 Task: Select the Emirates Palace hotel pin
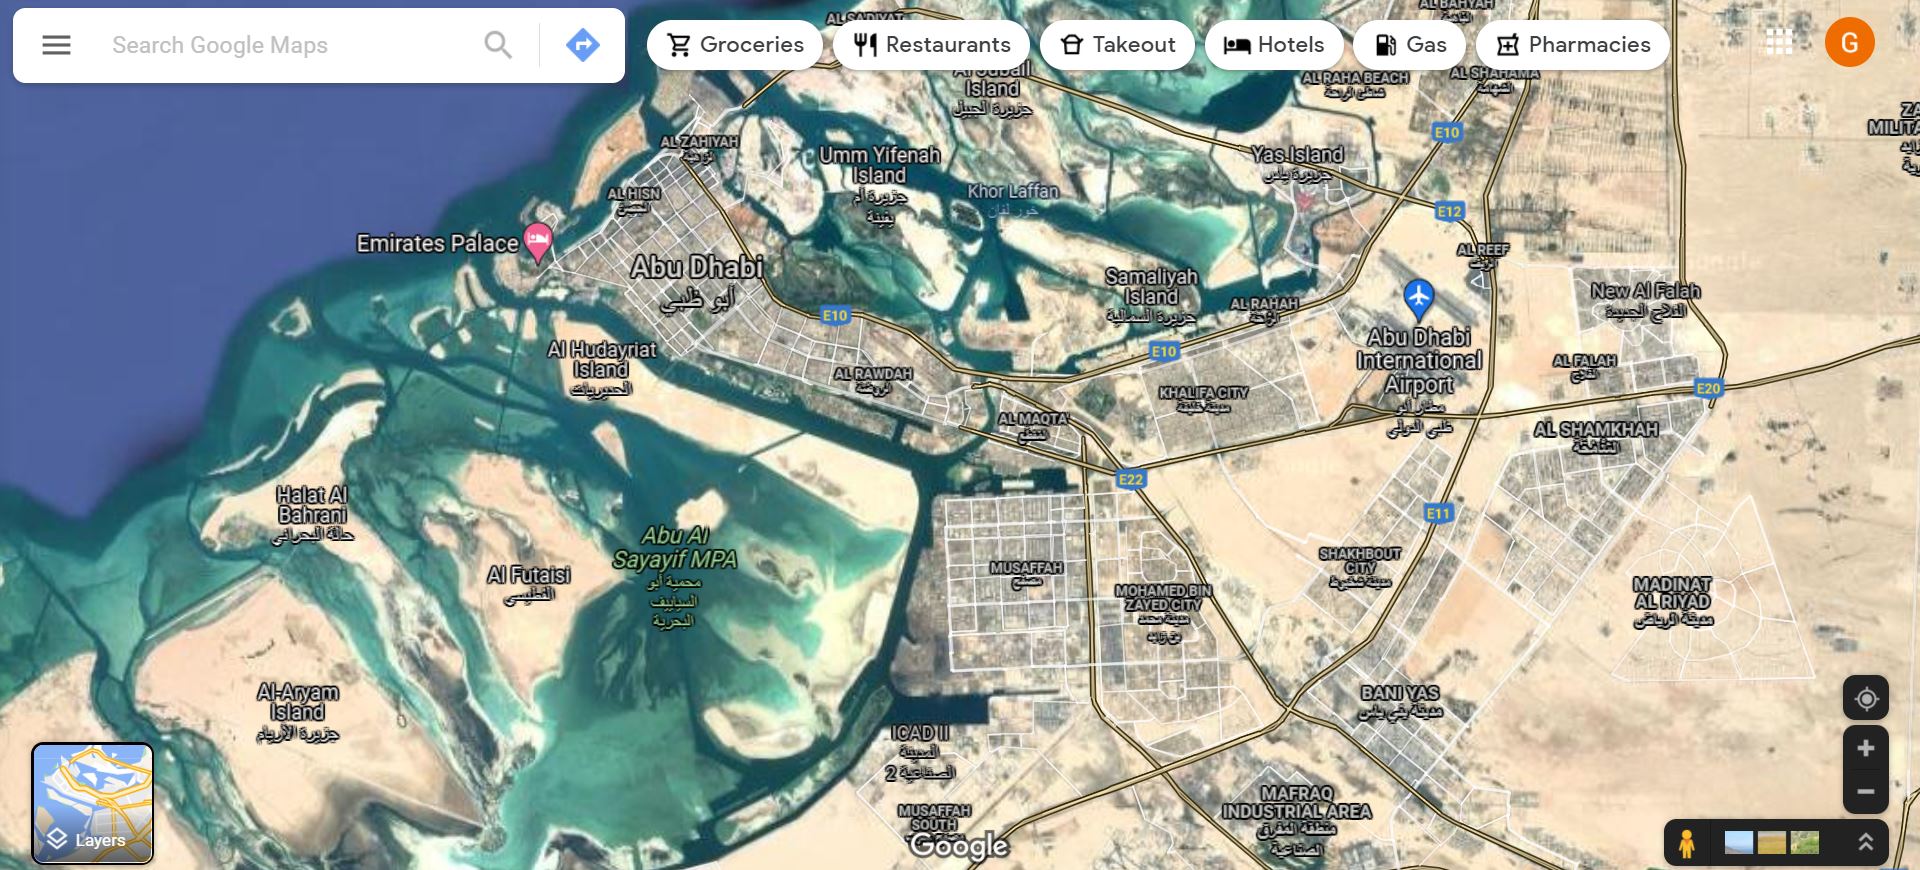click(538, 241)
